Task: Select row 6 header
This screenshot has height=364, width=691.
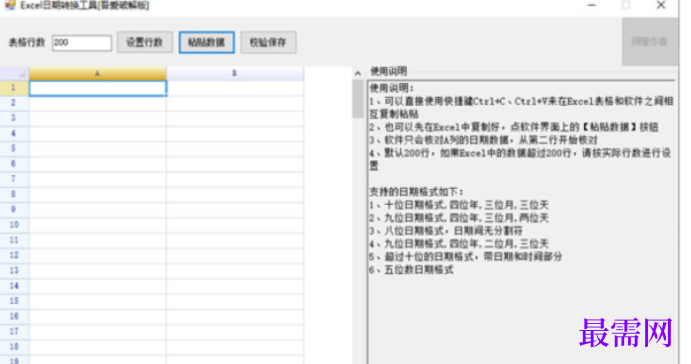Action: click(x=14, y=164)
